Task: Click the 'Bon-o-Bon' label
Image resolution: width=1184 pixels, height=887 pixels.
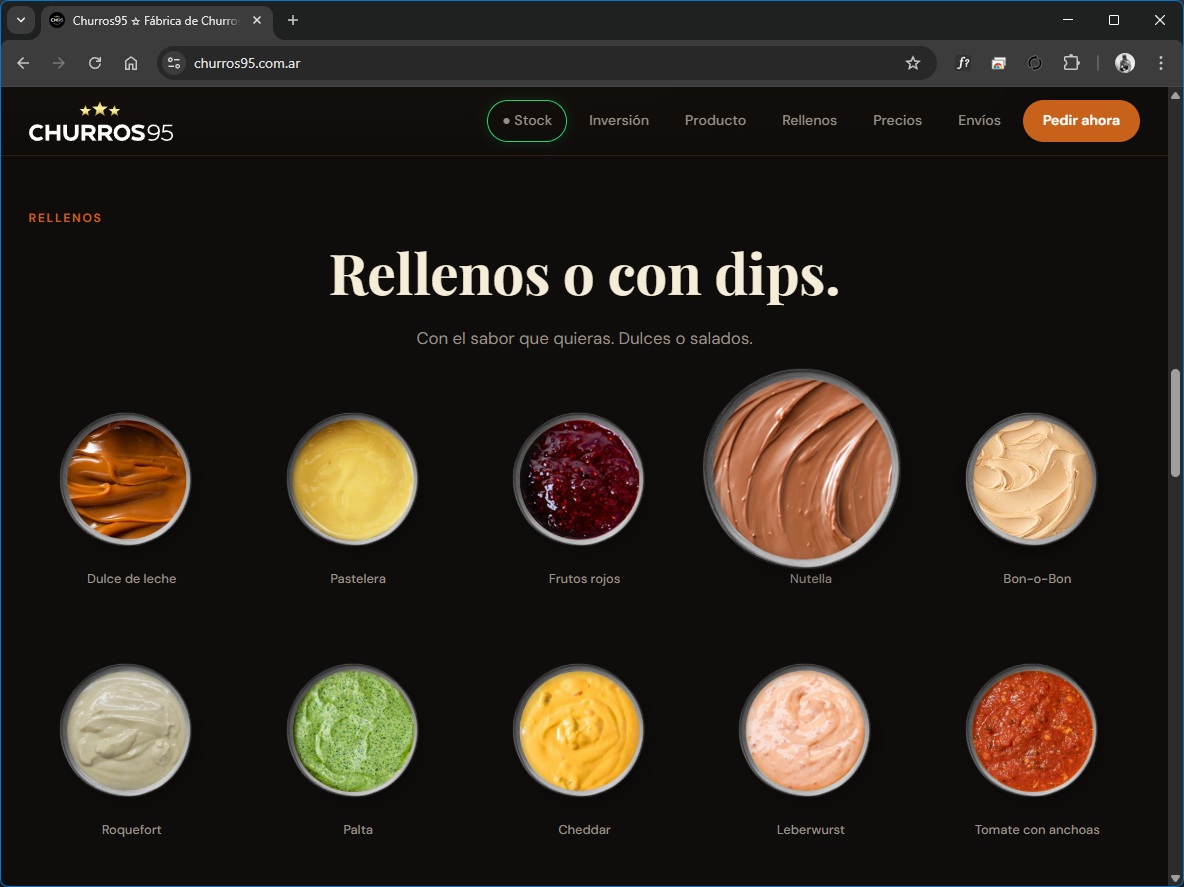Action: 1038,579
